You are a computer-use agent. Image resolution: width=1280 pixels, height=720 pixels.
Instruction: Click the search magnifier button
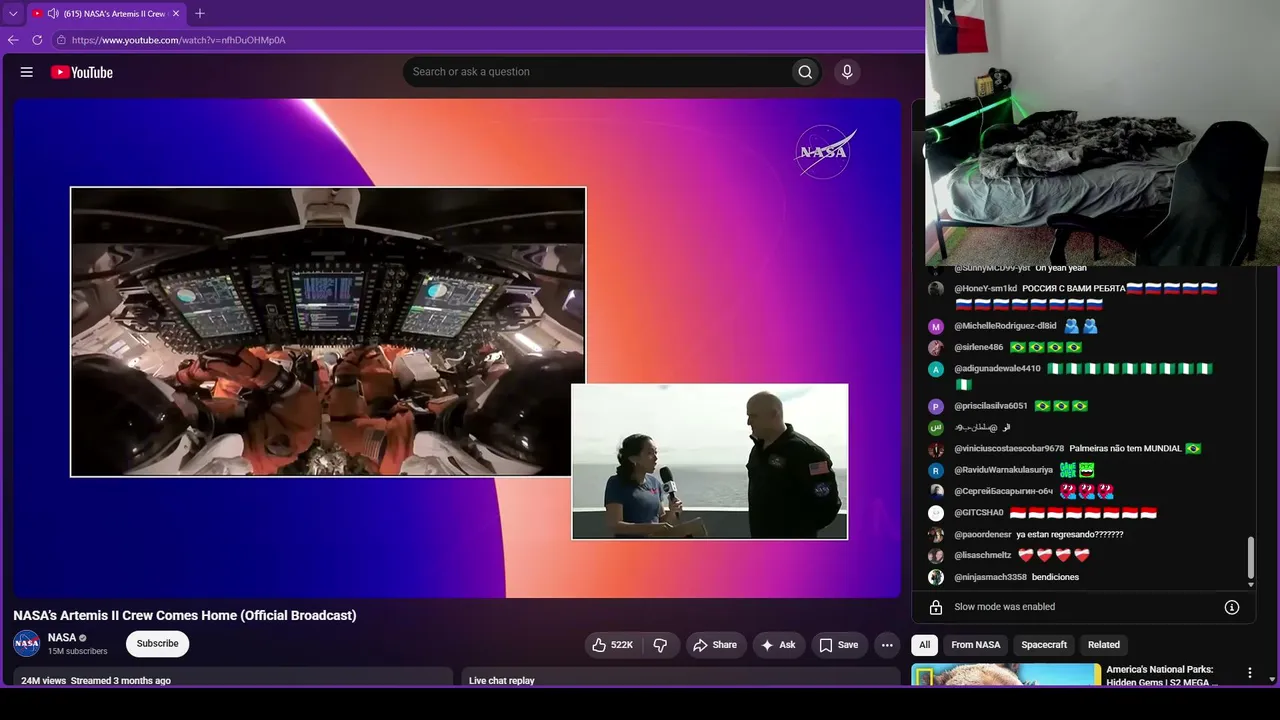805,72
